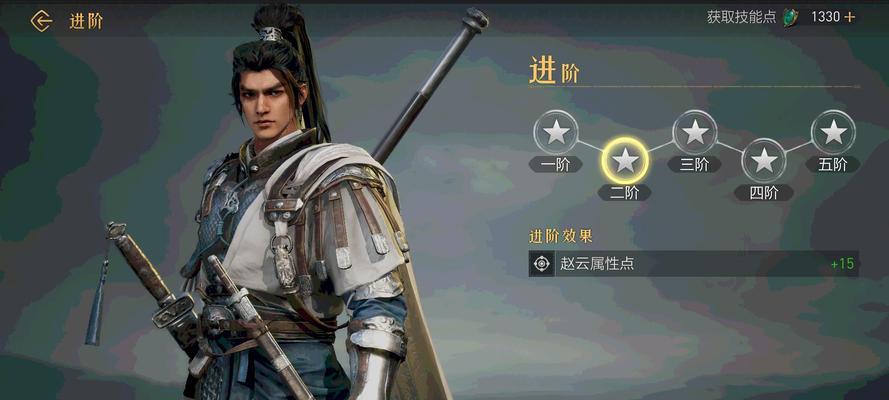The image size is (889, 400).
Task: Click the 进阶 title in top bar
Action: [x=86, y=21]
